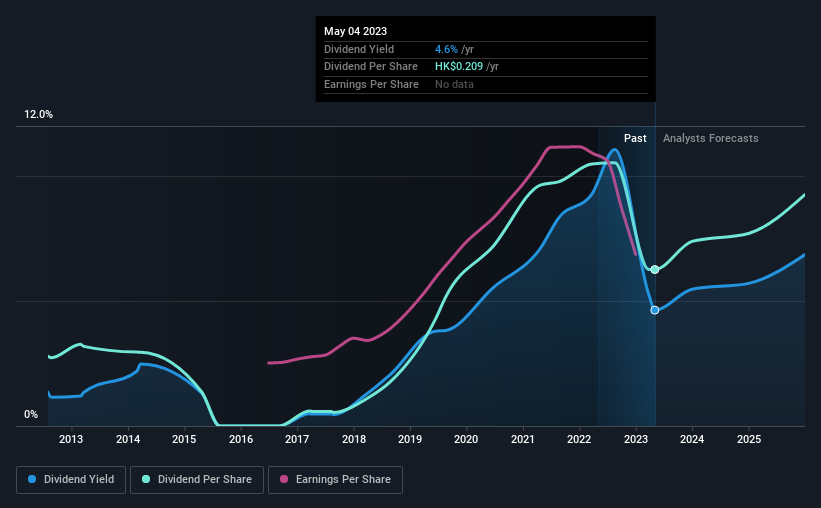Click the '12.0%' y-axis label
The width and height of the screenshot is (821, 508).
[x=38, y=115]
